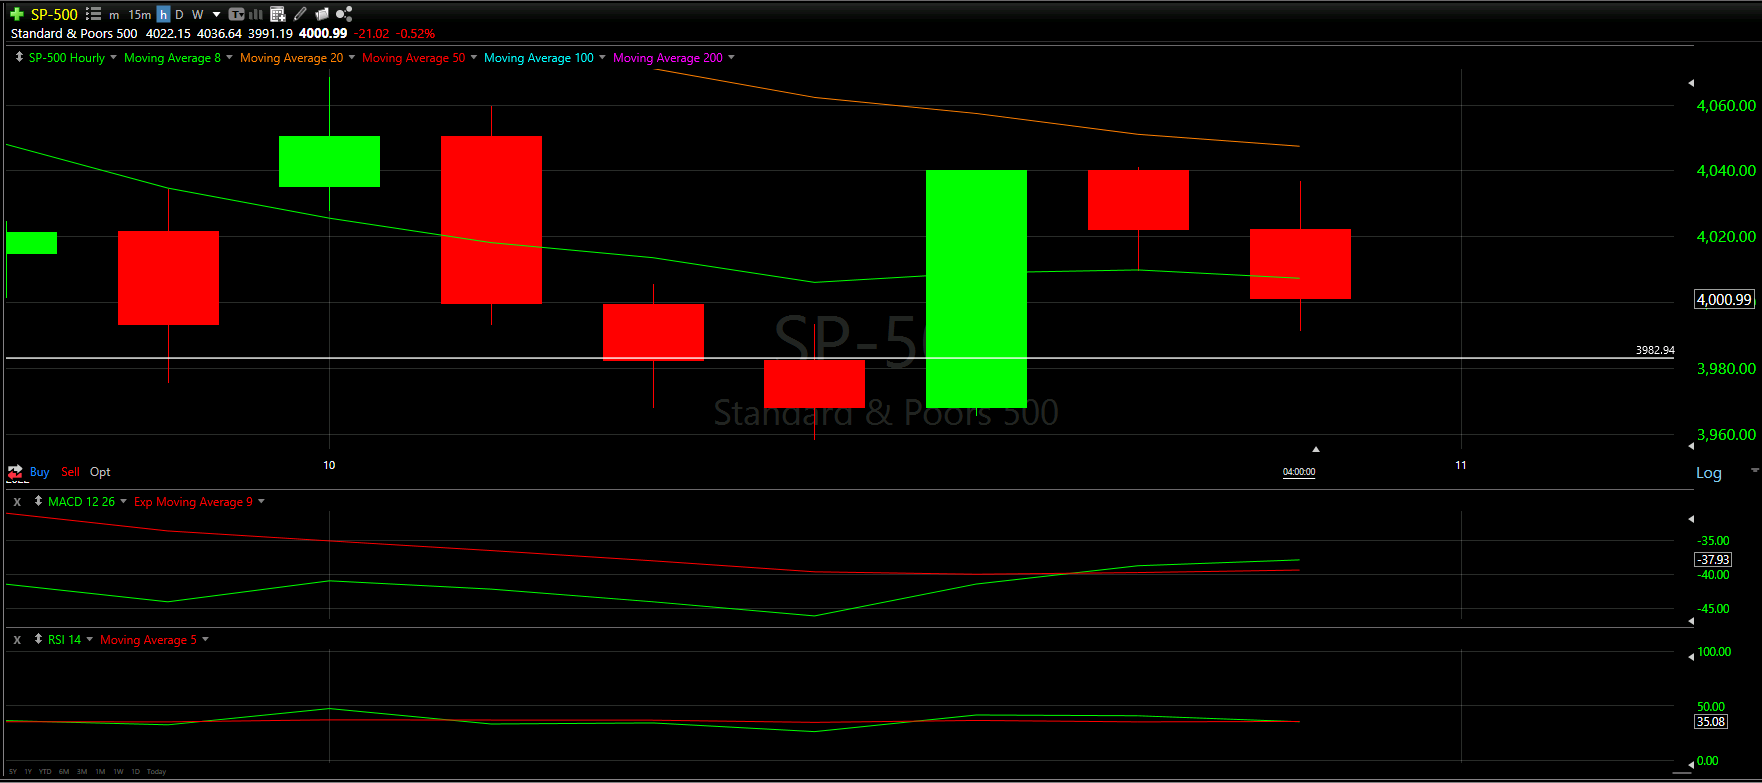Image resolution: width=1762 pixels, height=783 pixels.
Task: Select the 3M range
Action: pyautogui.click(x=82, y=772)
